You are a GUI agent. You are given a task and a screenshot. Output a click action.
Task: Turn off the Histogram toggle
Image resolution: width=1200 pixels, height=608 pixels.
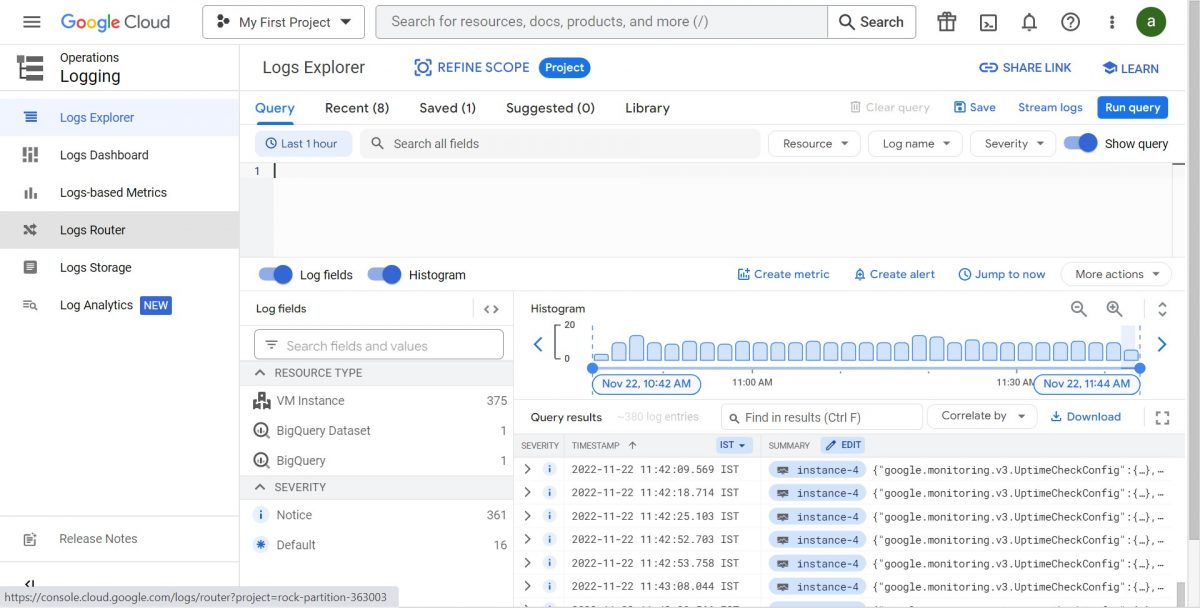point(385,274)
